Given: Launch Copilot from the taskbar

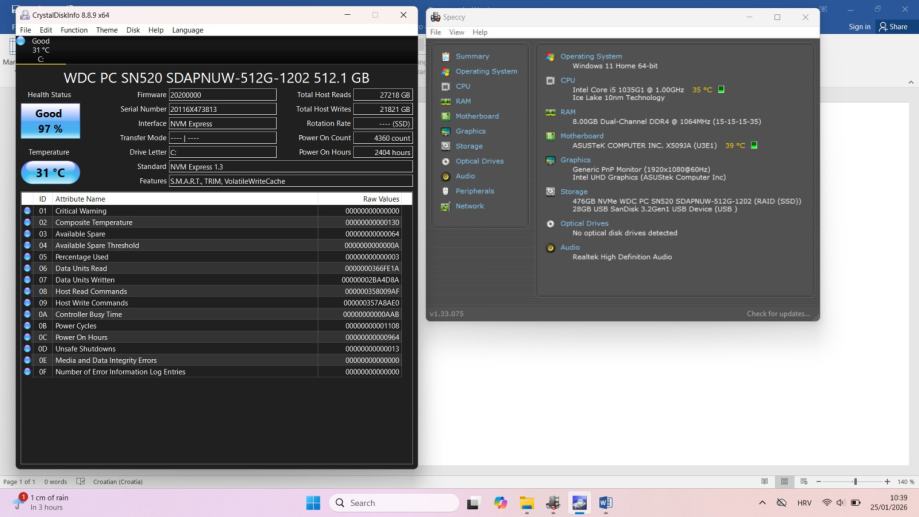Looking at the screenshot, I should (x=500, y=503).
